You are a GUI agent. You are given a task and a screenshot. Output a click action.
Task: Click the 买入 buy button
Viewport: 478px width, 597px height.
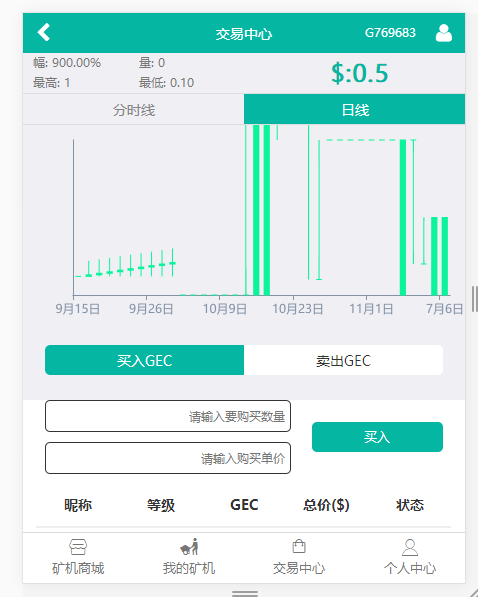point(377,437)
